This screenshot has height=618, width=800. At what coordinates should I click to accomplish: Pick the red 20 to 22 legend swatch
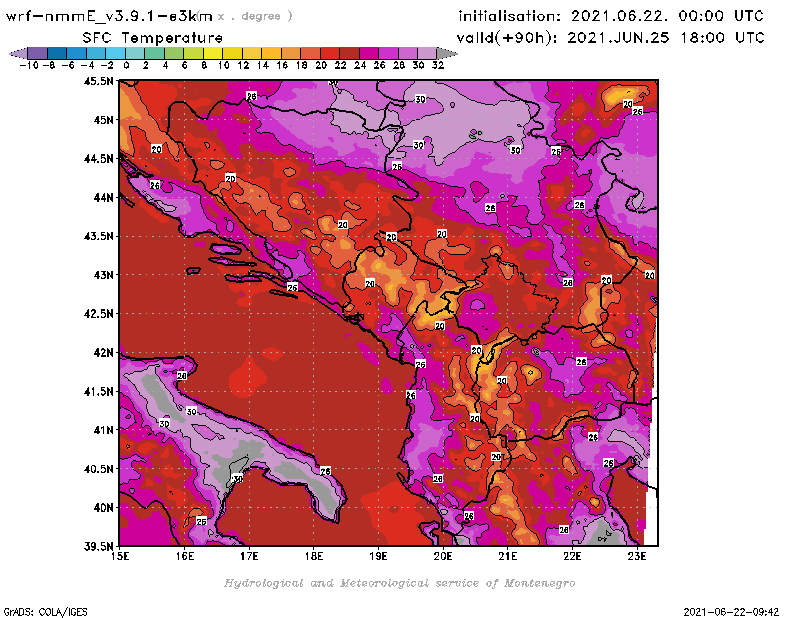(330, 53)
